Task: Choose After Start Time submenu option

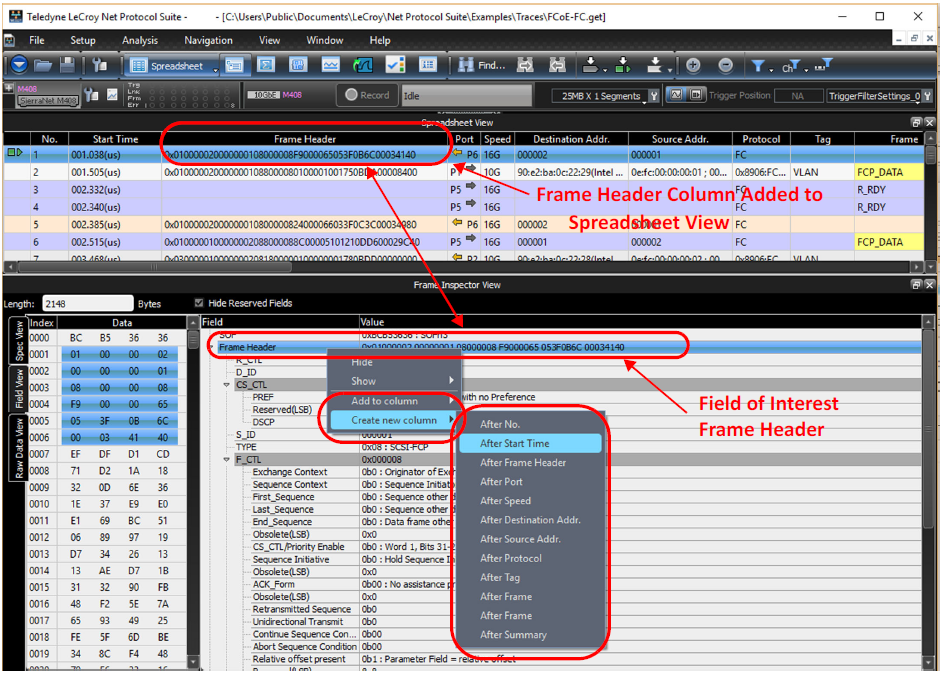Action: click(531, 444)
